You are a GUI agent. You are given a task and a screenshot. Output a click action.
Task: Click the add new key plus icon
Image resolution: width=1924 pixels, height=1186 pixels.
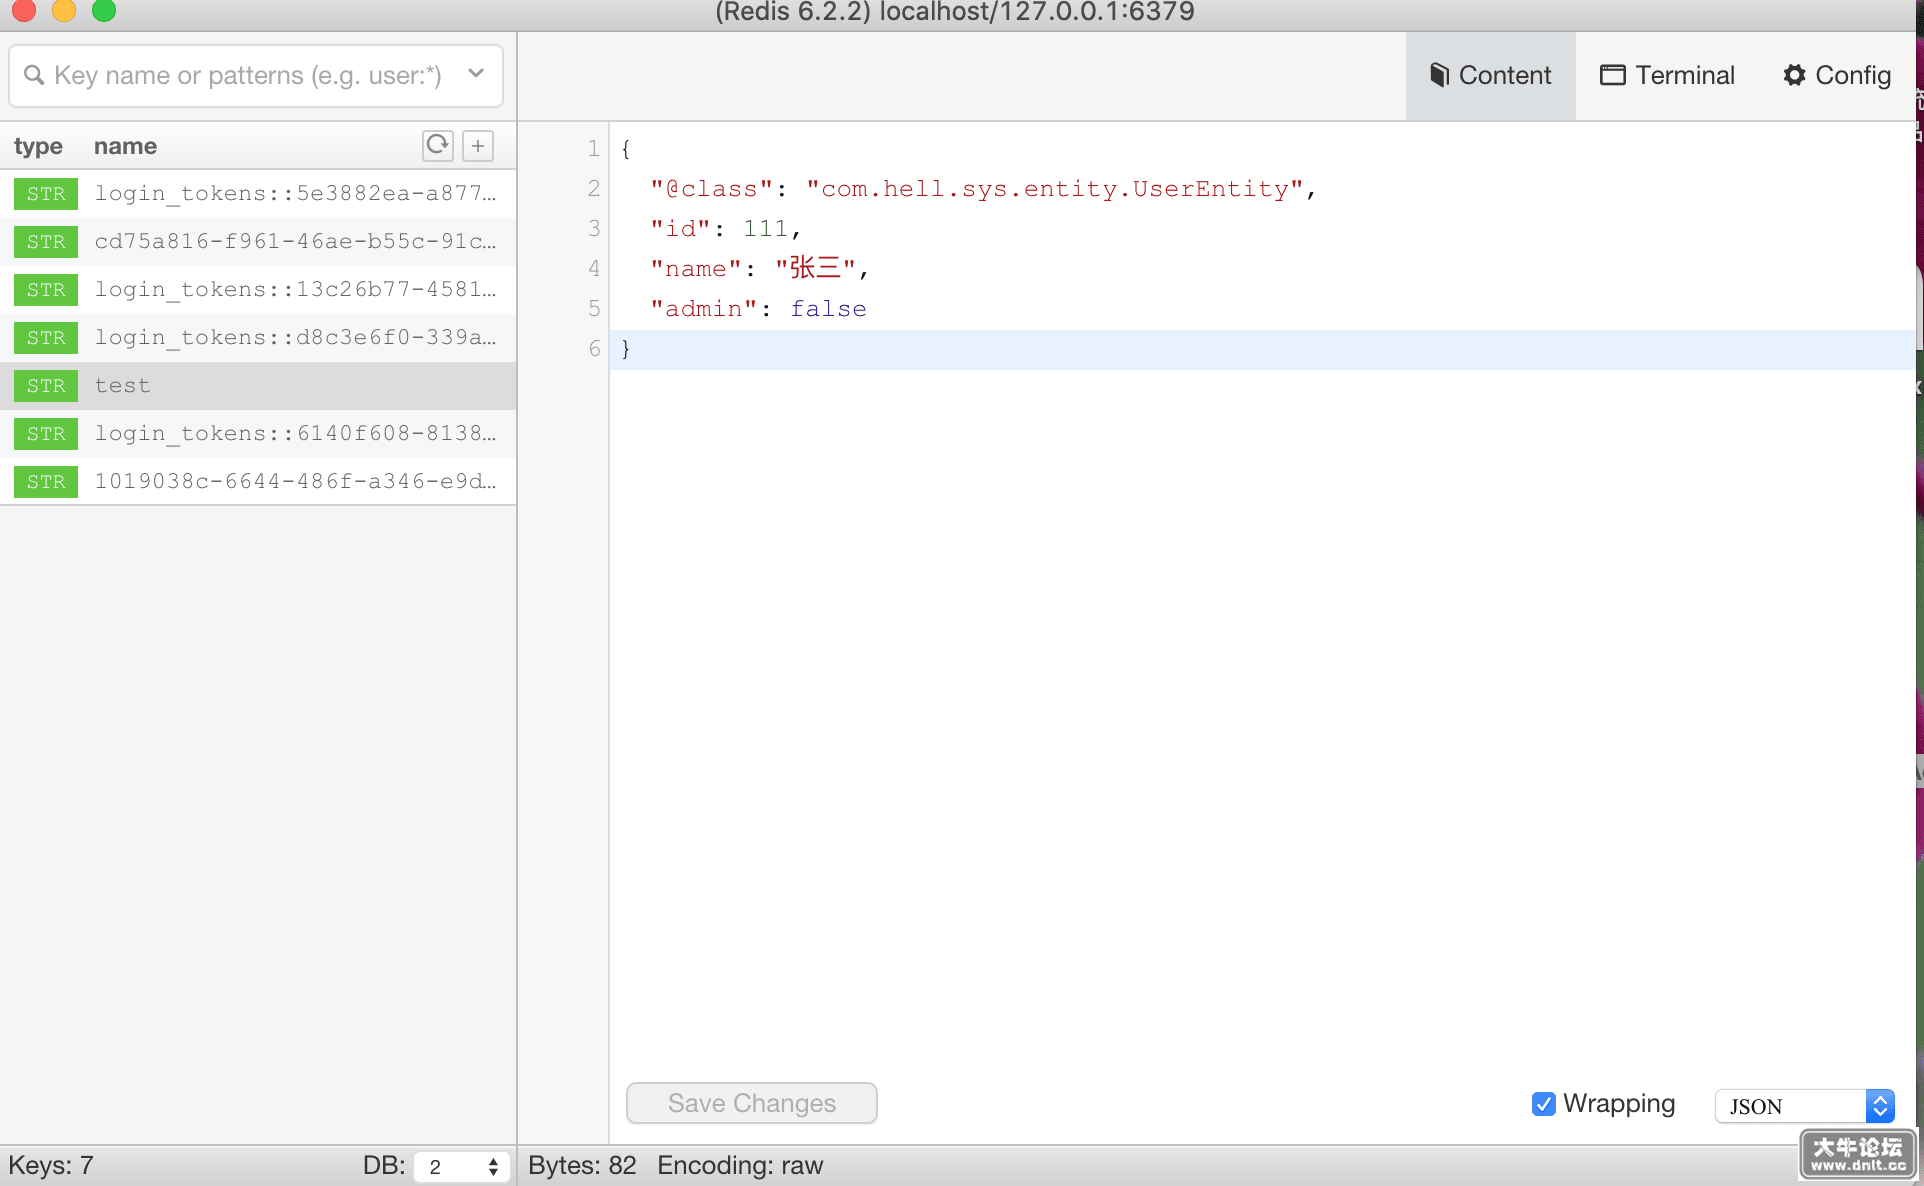(478, 146)
